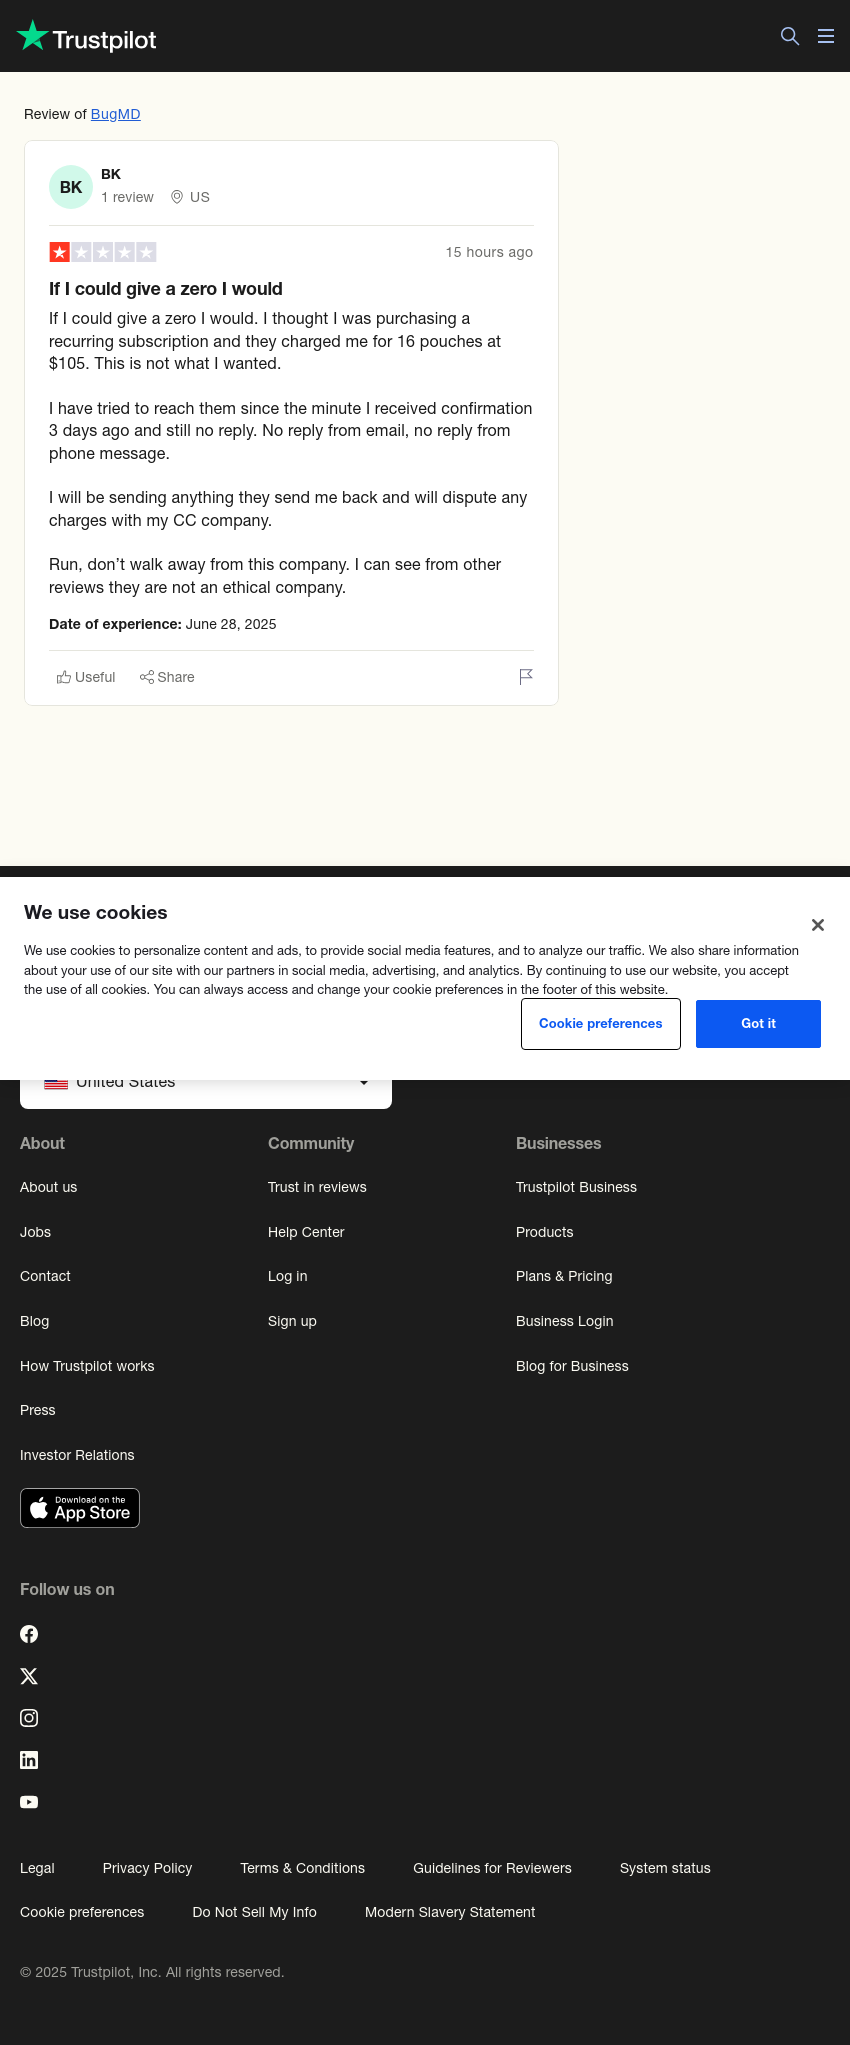
Task: Open Investor Relations link
Action: tap(77, 1455)
